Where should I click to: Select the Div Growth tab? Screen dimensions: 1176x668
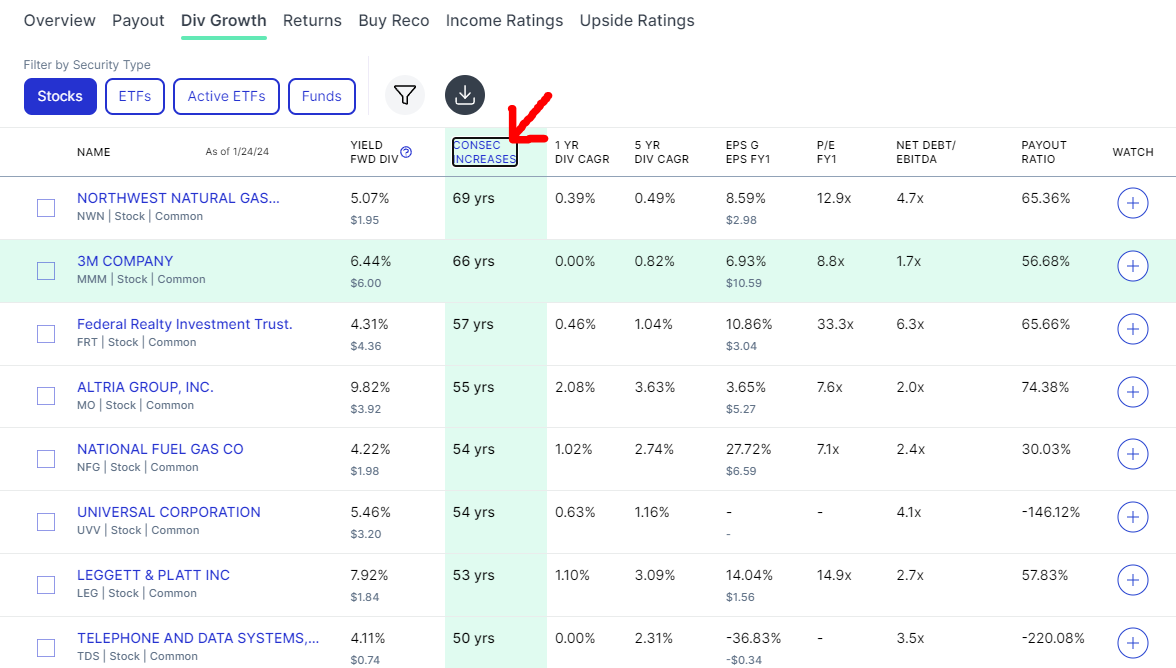224,21
